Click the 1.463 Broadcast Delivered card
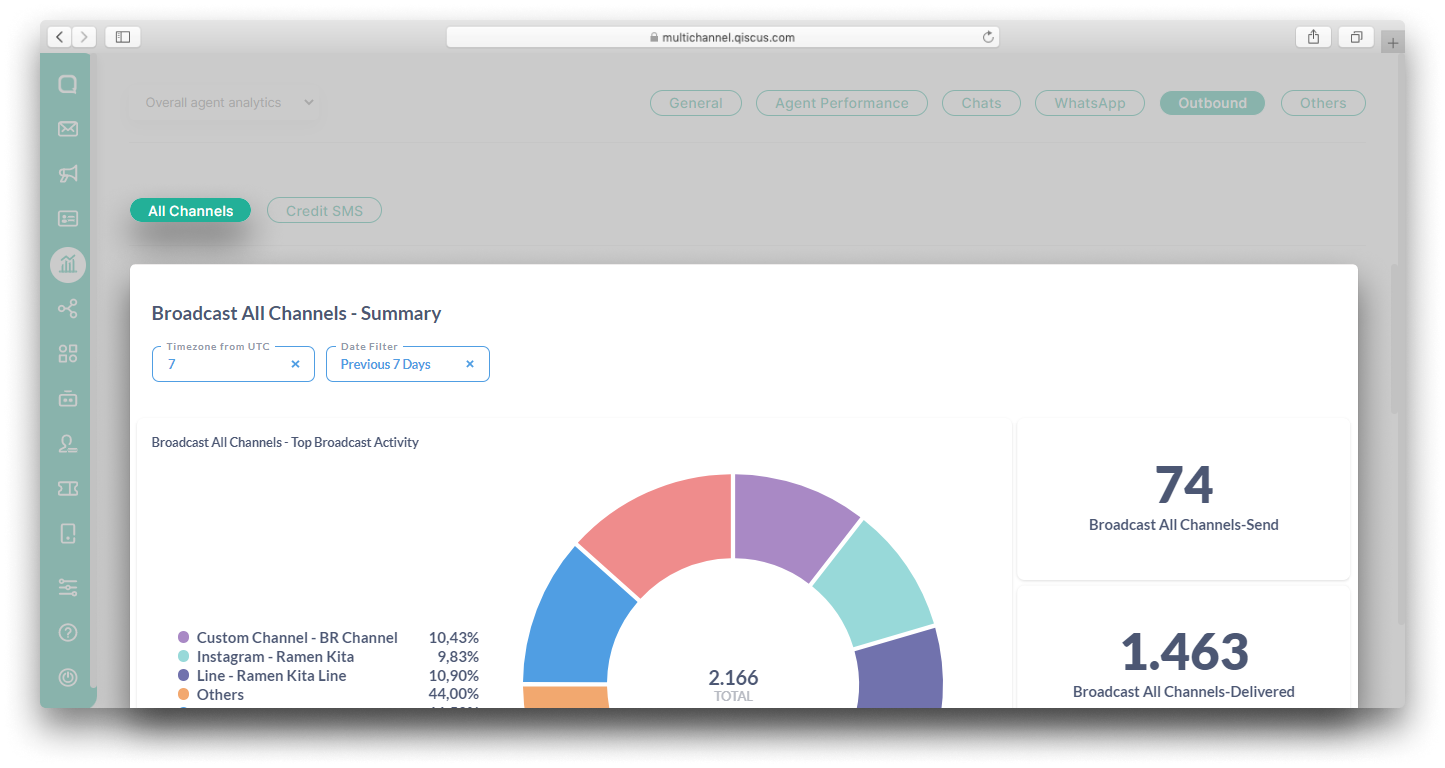 (1184, 648)
